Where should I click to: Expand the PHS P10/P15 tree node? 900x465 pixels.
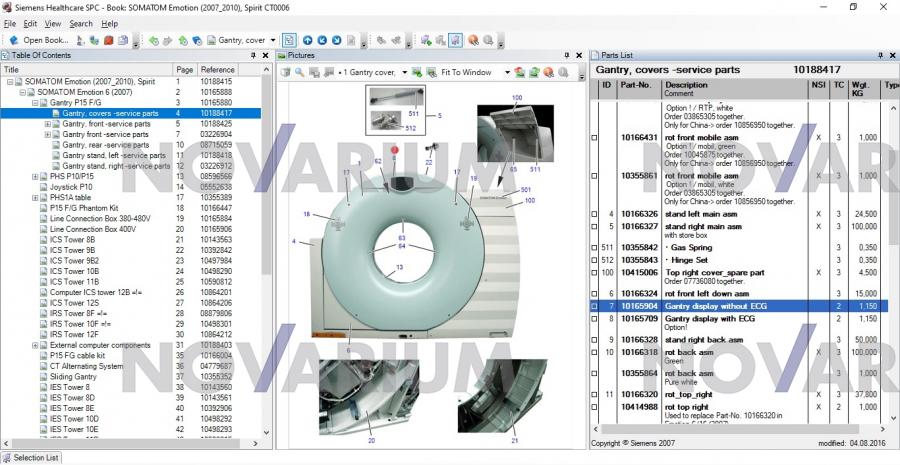coord(35,176)
